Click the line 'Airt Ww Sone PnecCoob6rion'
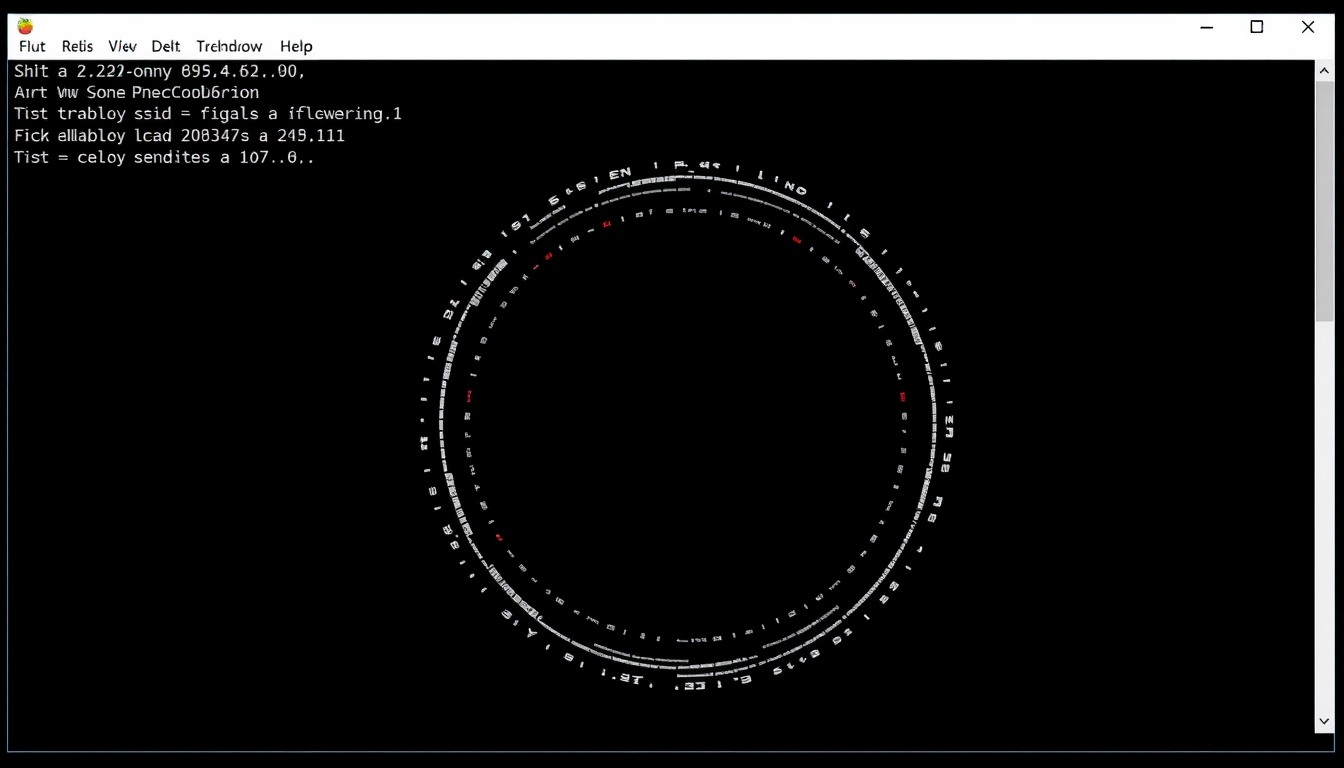The width and height of the screenshot is (1344, 768). pos(136,93)
